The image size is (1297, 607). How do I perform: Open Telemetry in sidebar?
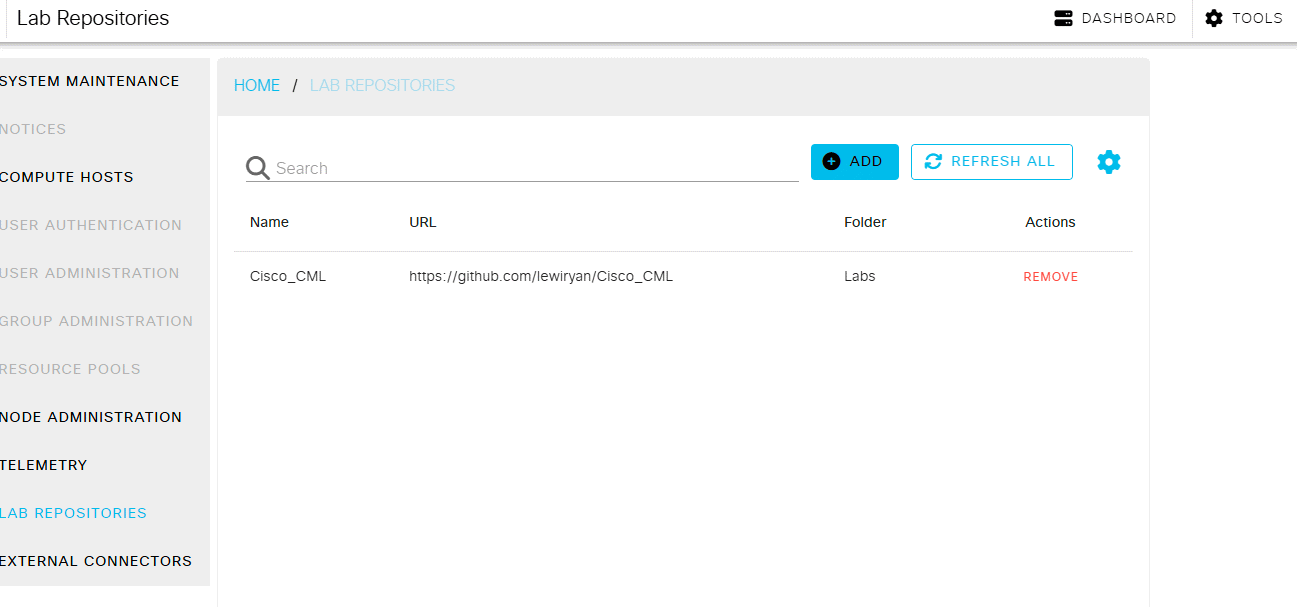44,465
